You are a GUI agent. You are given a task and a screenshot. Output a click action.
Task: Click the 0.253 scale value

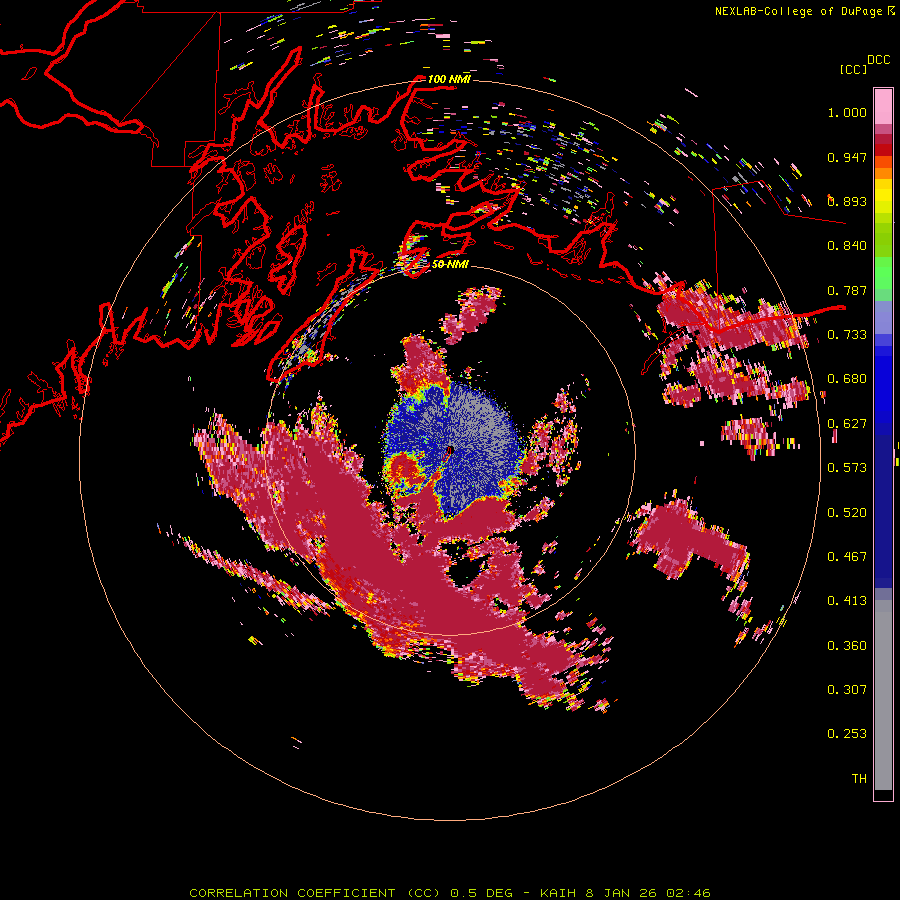point(847,734)
